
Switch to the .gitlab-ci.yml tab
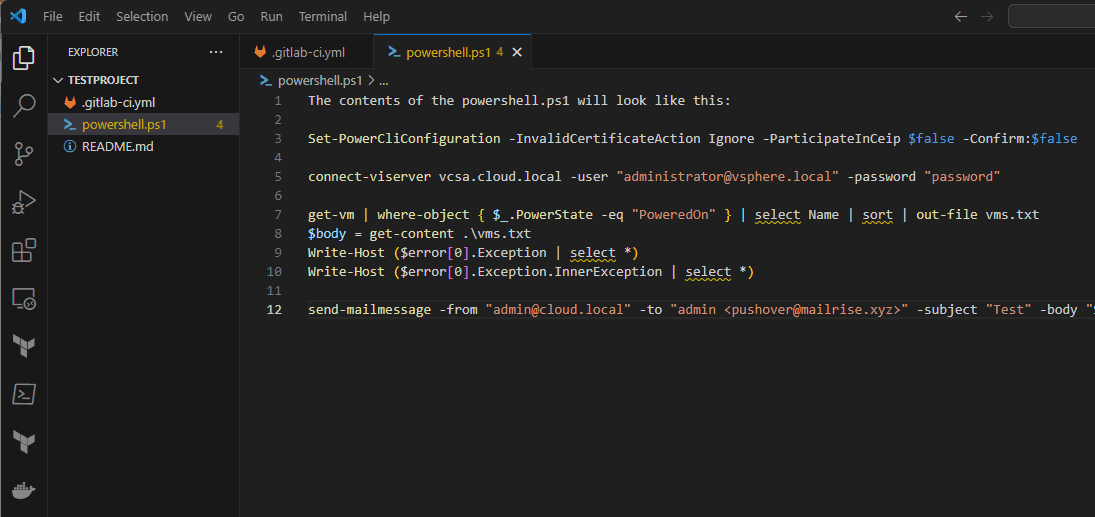(x=307, y=52)
